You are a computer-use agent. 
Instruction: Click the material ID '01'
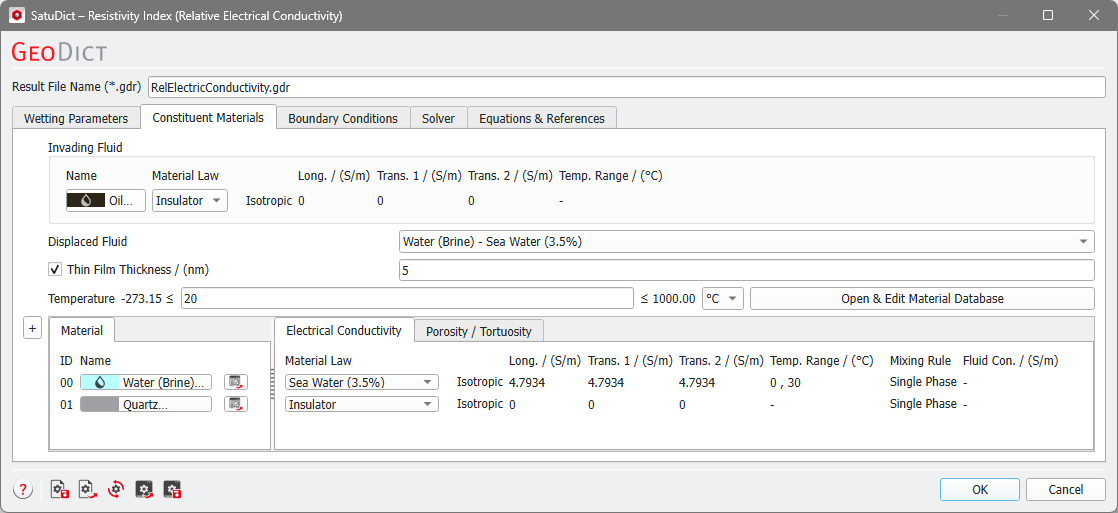pyautogui.click(x=66, y=405)
